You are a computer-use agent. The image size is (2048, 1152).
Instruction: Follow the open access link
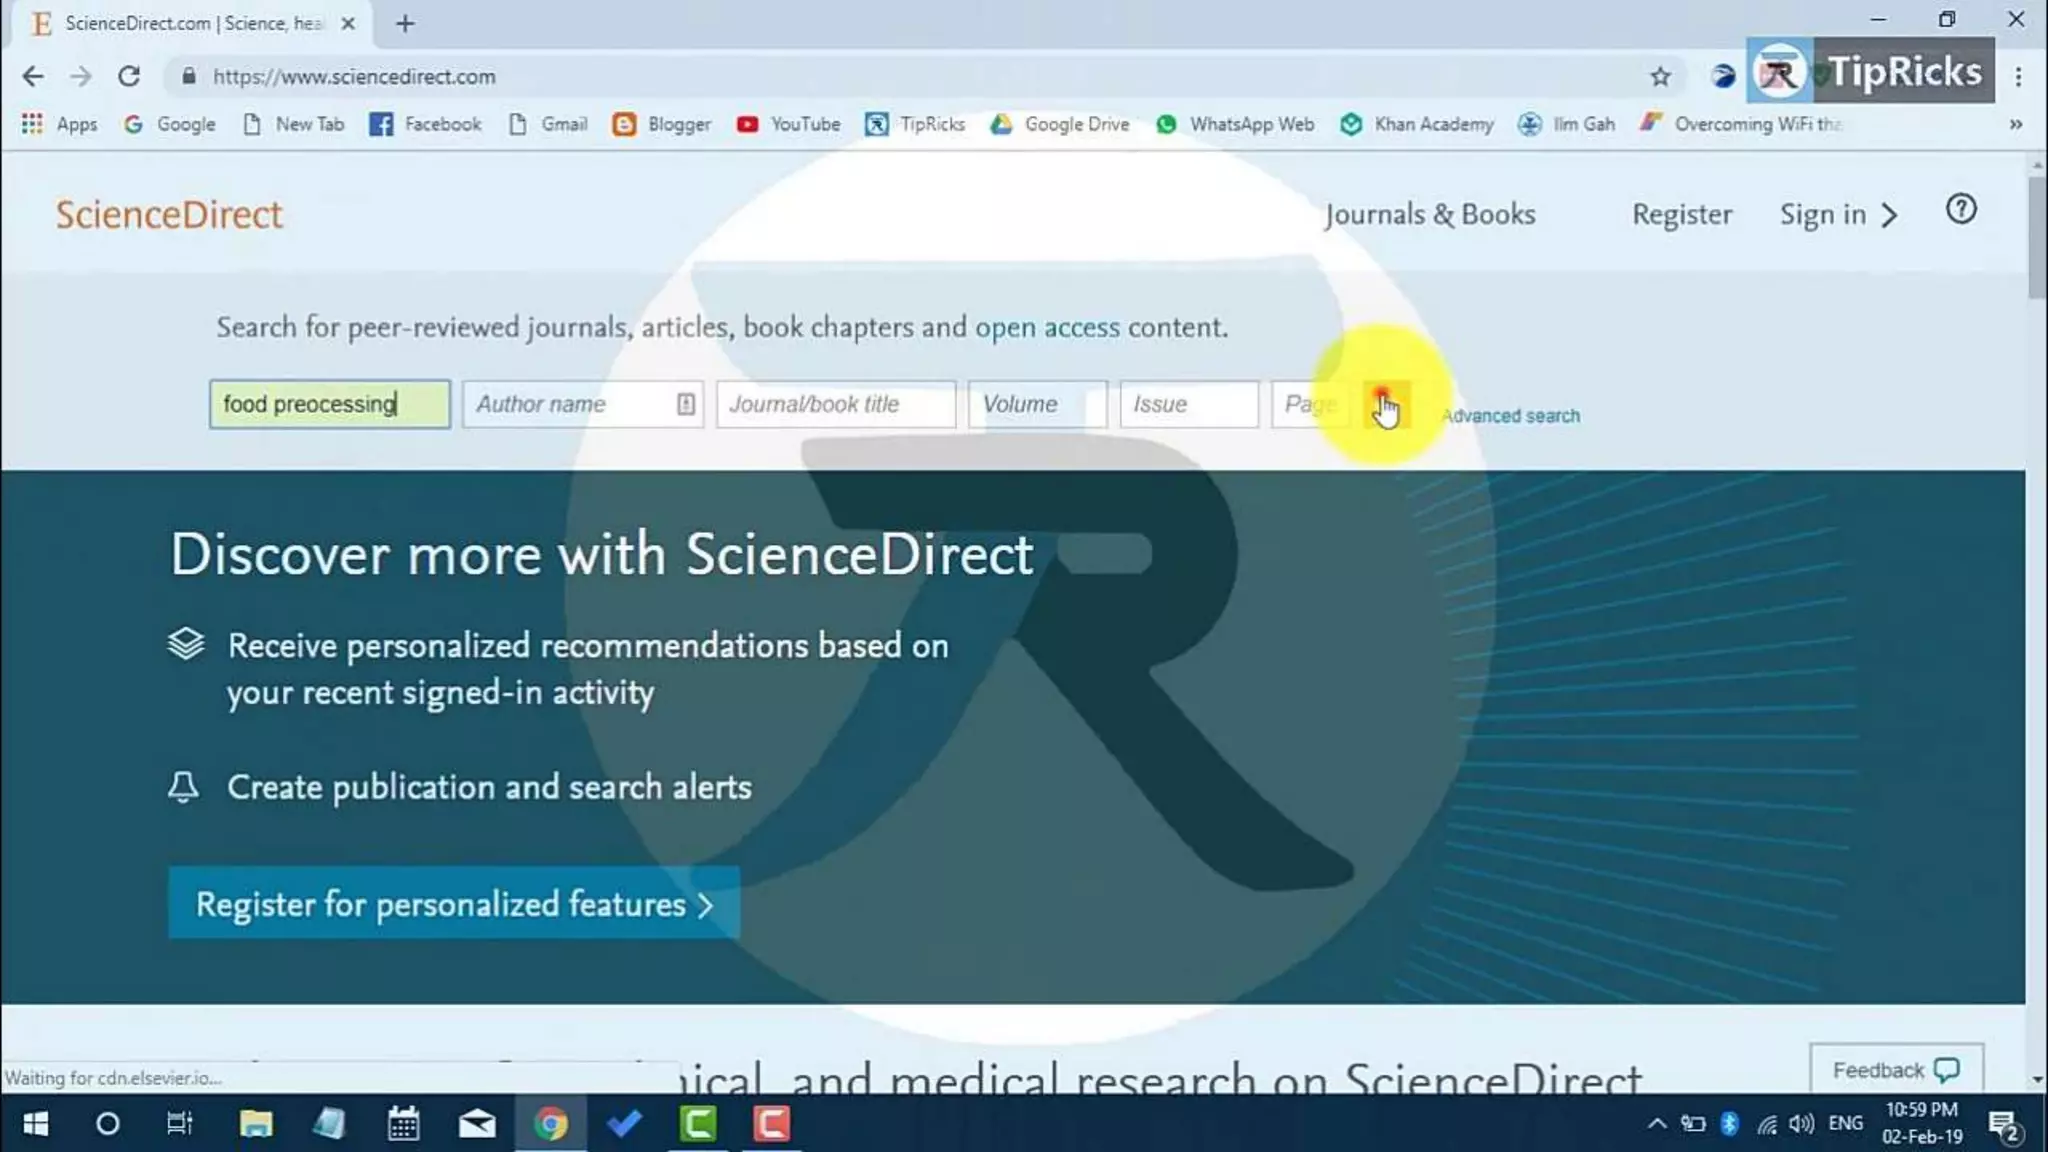click(1046, 328)
